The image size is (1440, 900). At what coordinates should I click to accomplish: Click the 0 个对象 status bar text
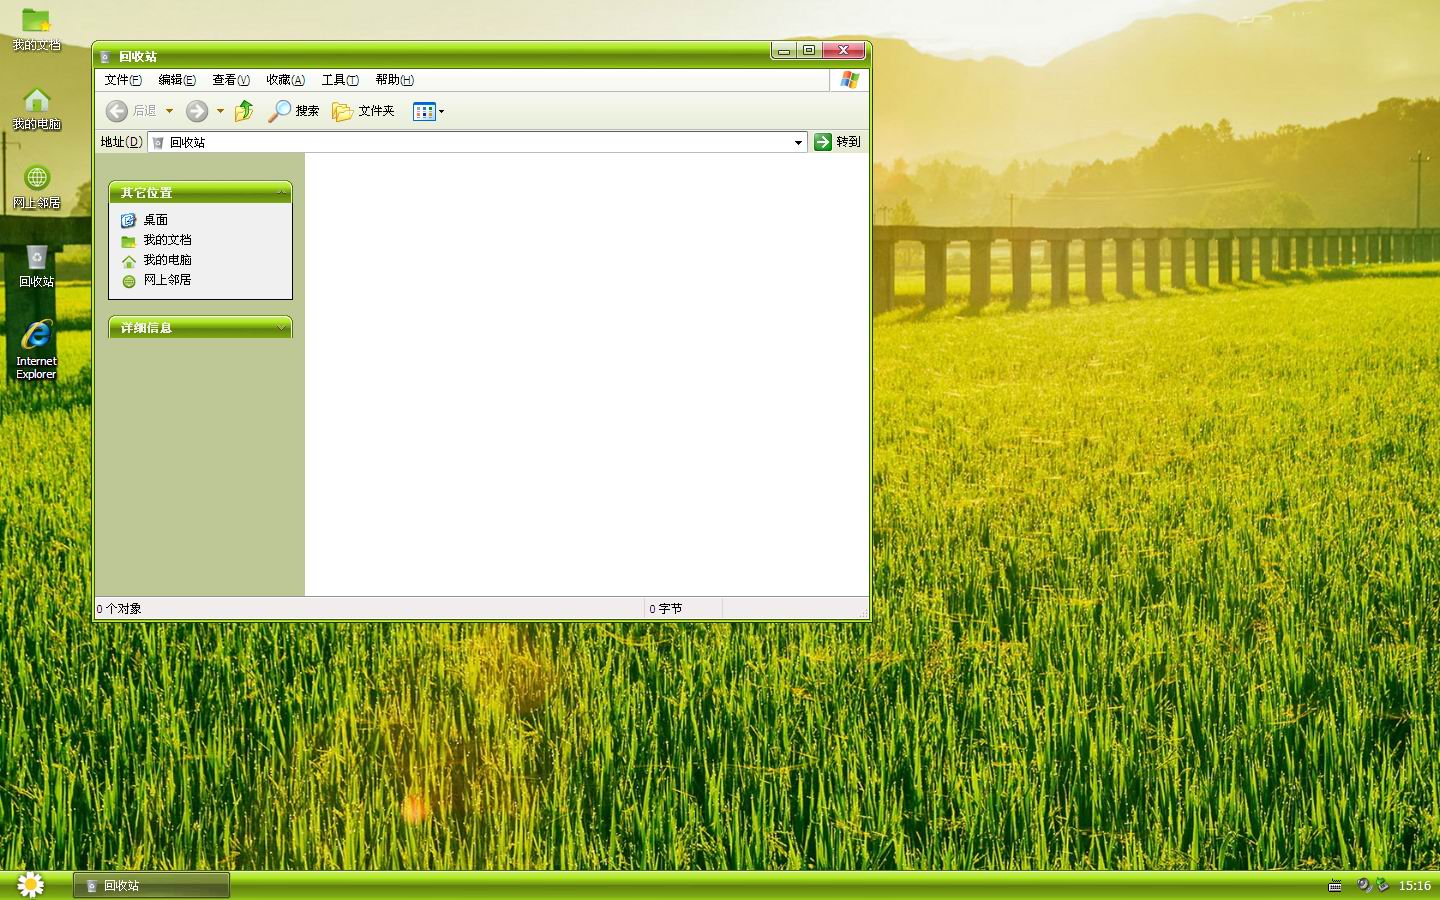[119, 609]
